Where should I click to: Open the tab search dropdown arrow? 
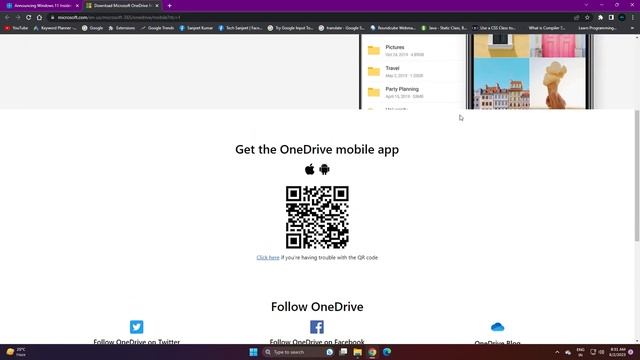(586, 5)
